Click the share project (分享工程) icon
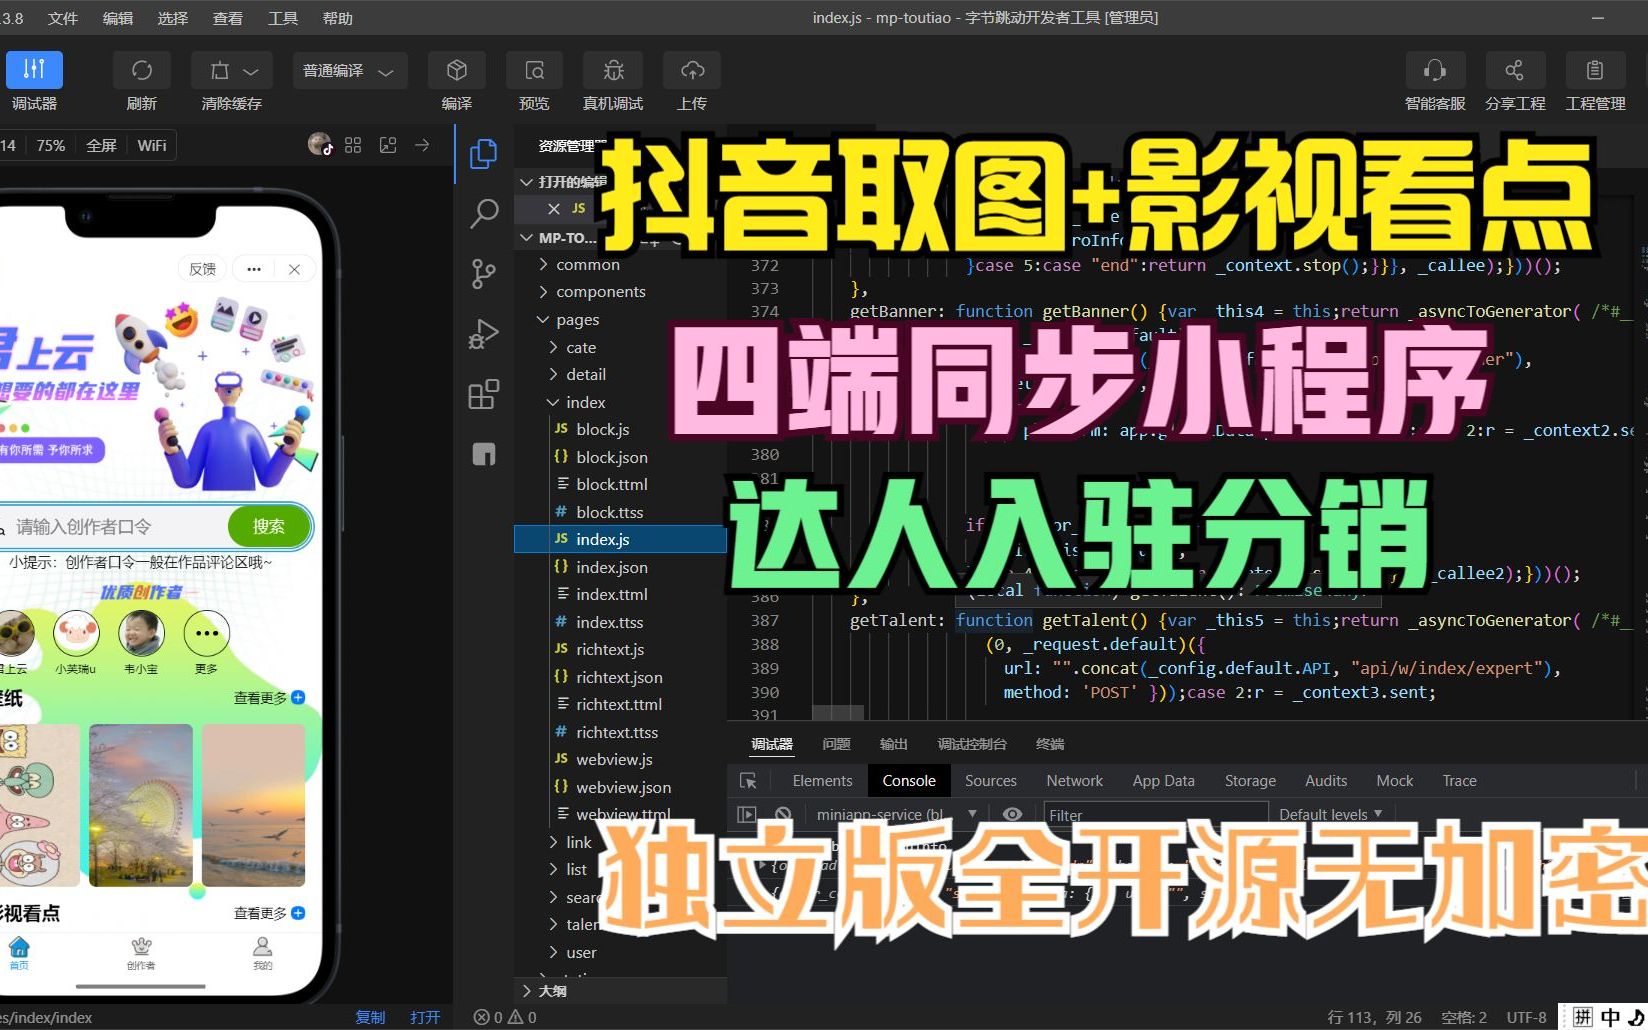 pos(1515,70)
